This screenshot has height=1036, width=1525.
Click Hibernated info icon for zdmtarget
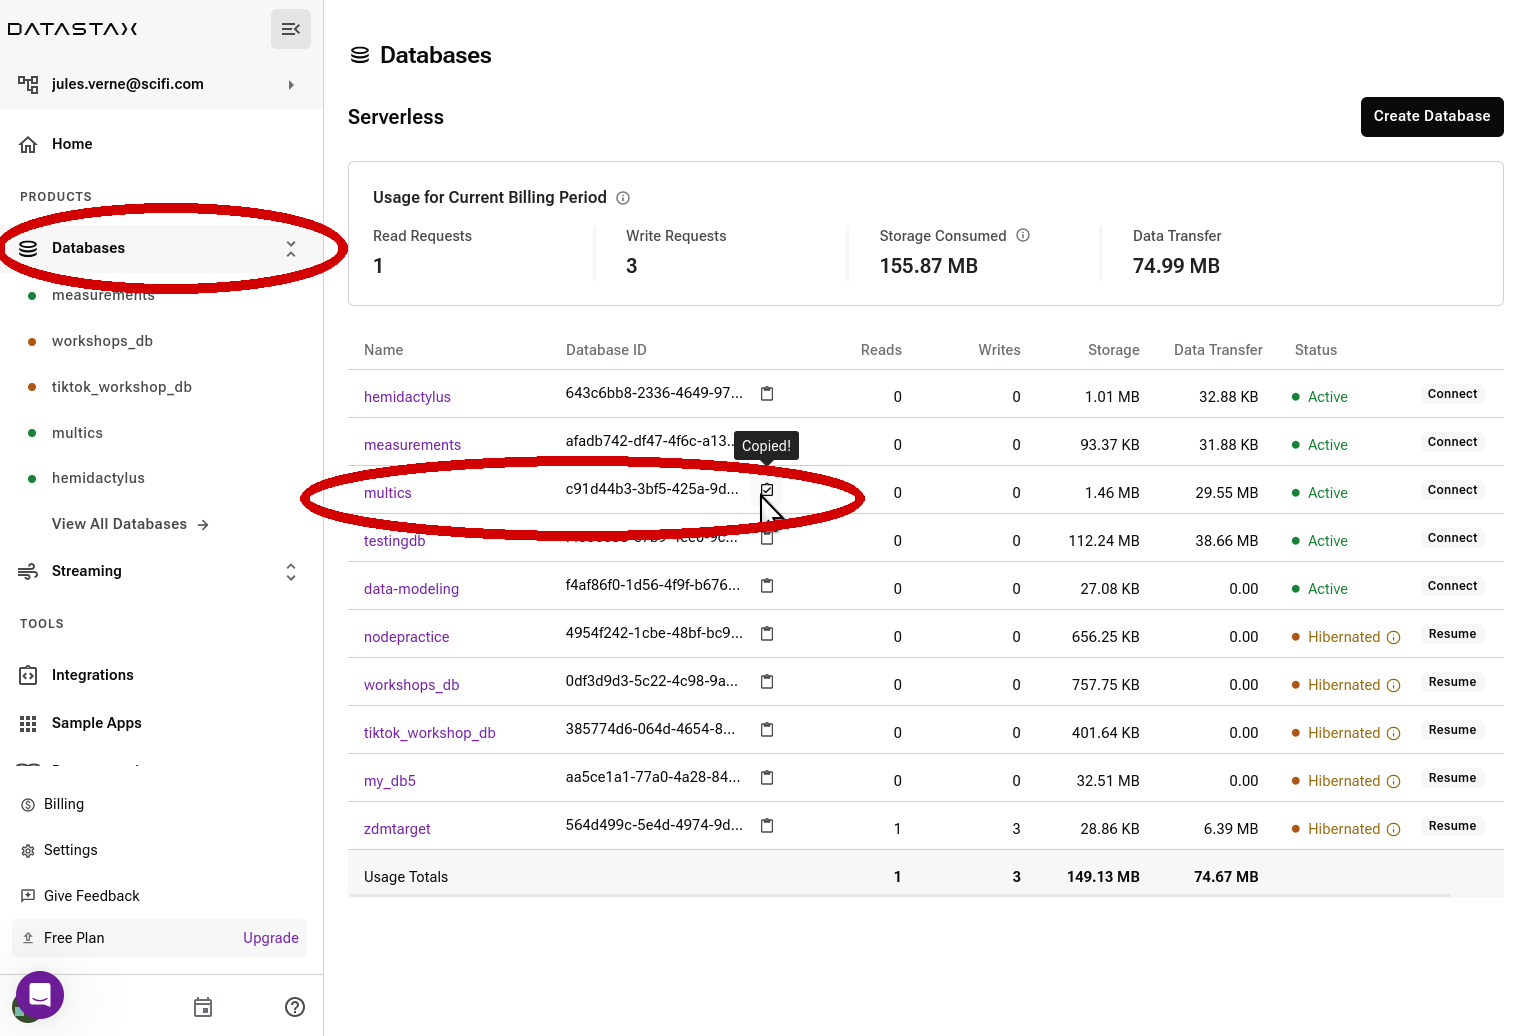coord(1394,829)
